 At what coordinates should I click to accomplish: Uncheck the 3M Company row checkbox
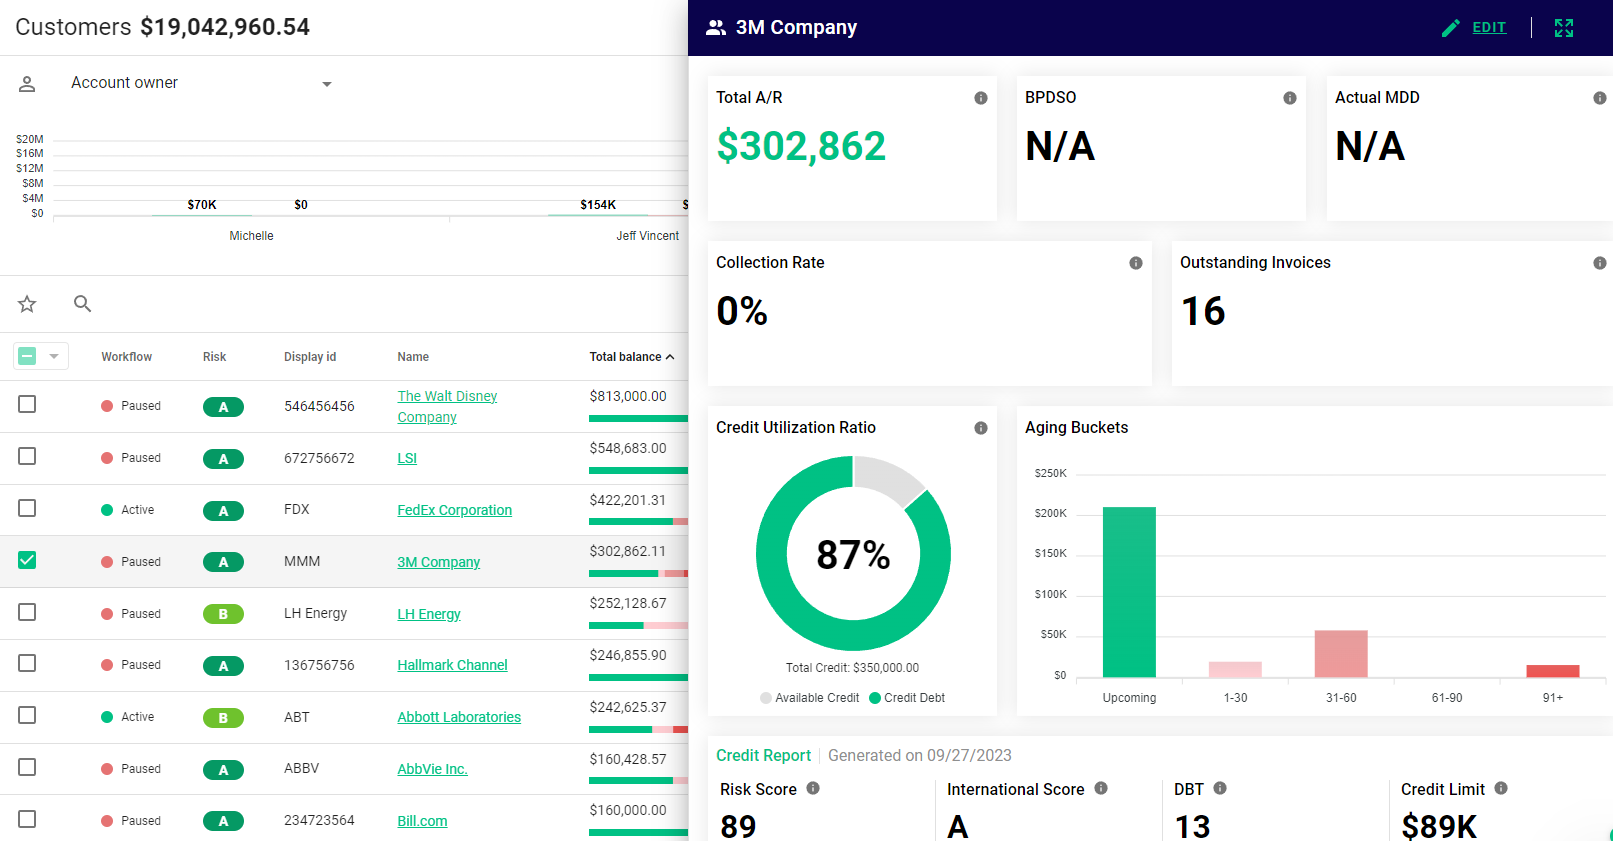27,560
